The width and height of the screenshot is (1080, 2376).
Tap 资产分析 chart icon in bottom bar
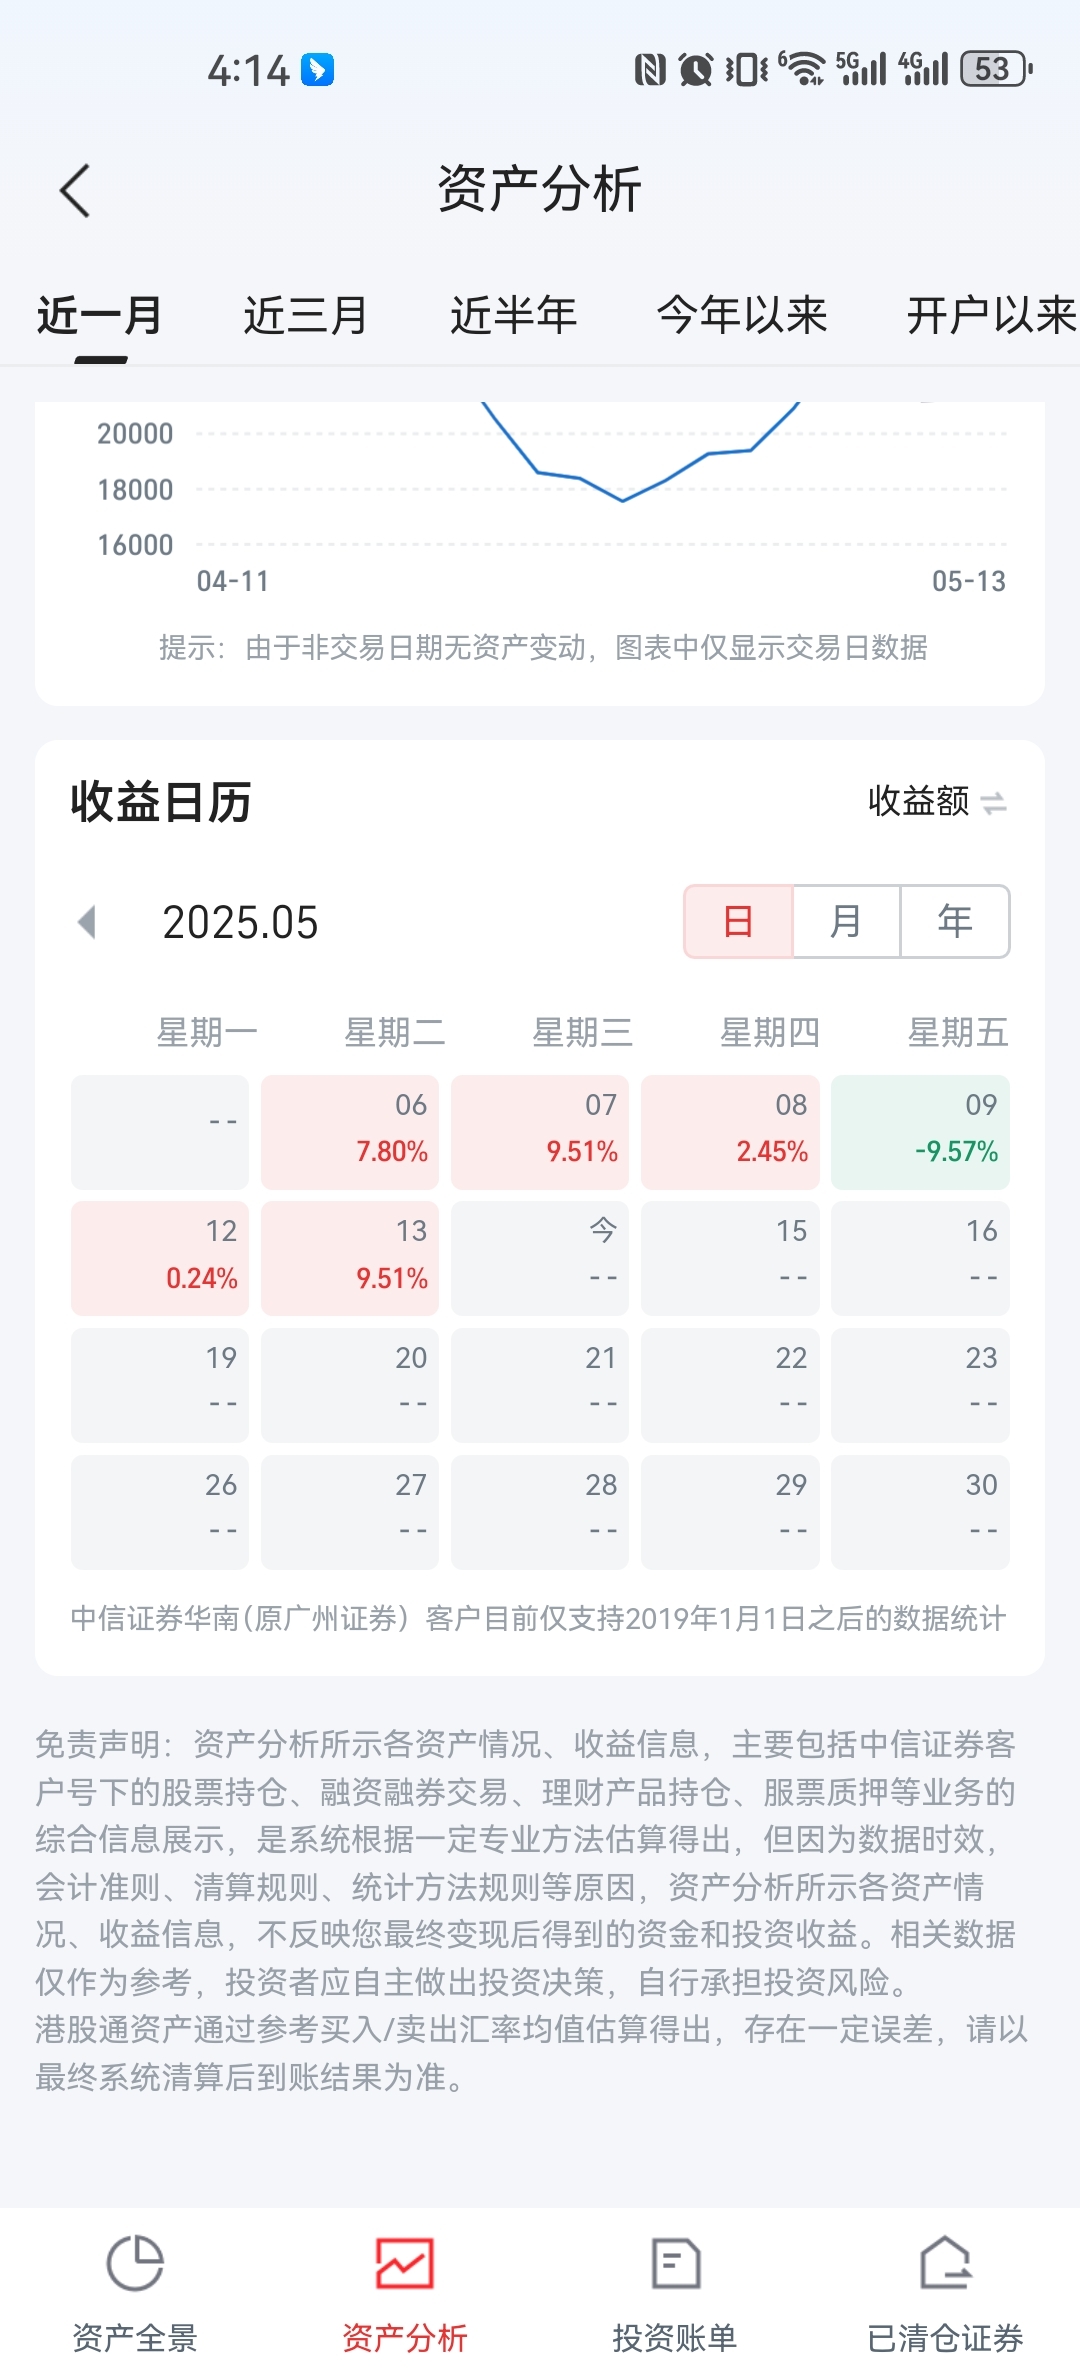coord(405,2263)
